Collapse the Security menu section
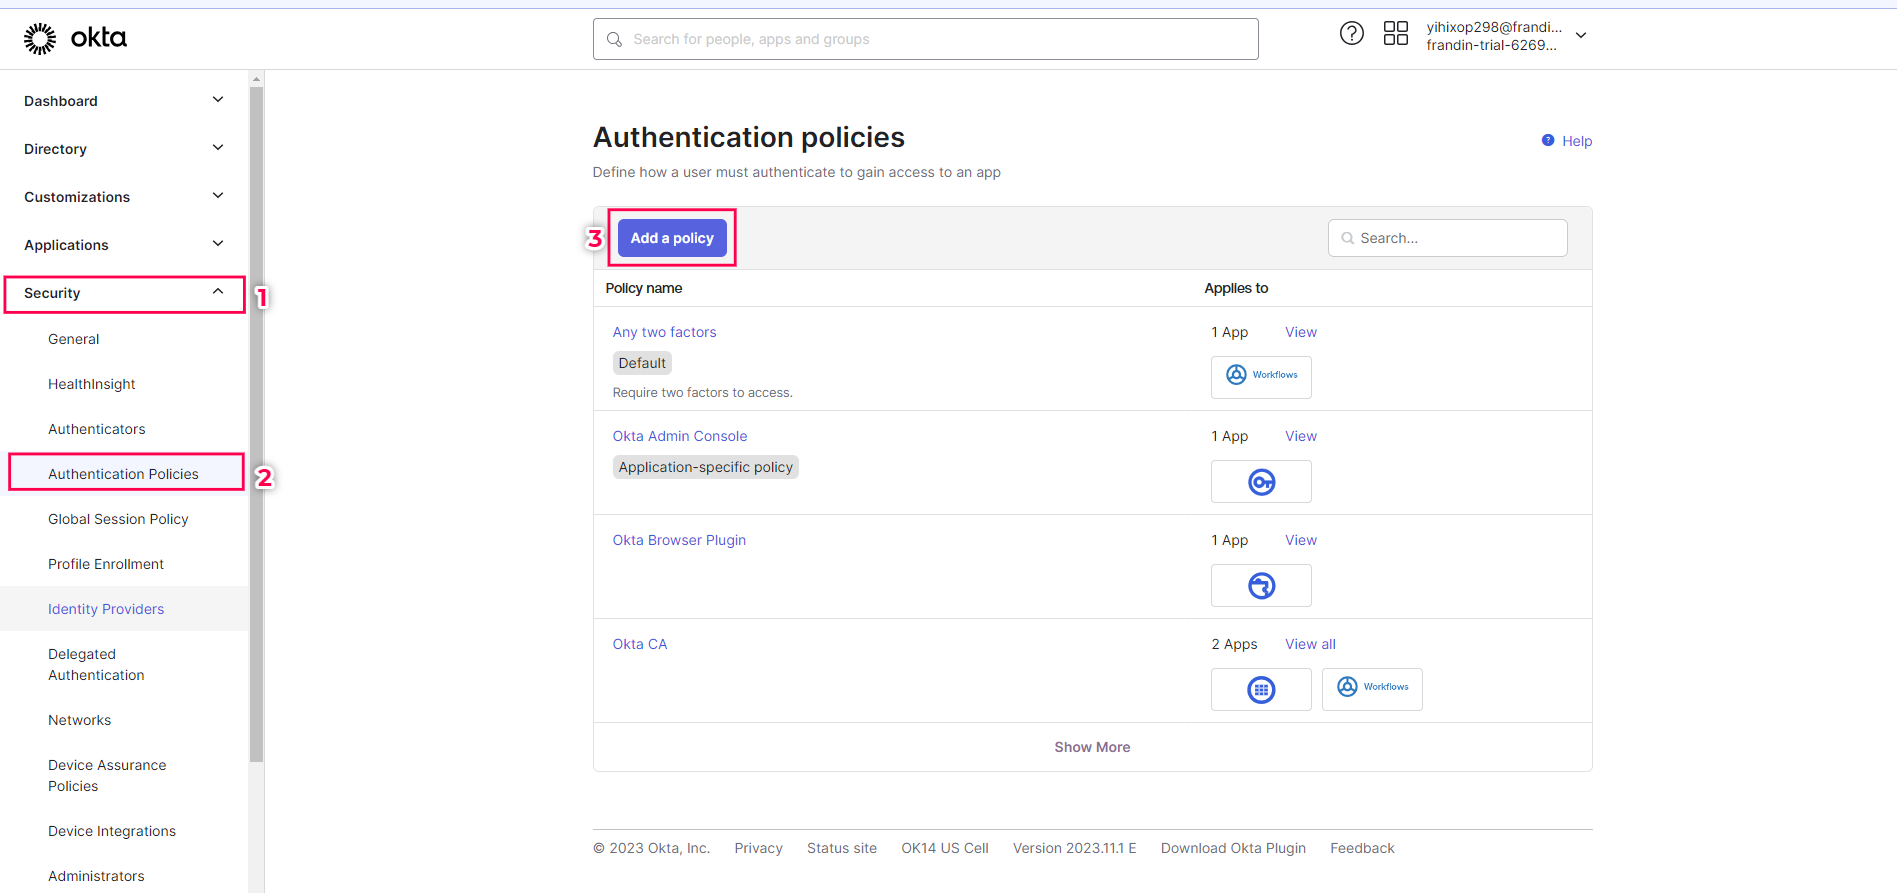The image size is (1897, 893). [218, 292]
